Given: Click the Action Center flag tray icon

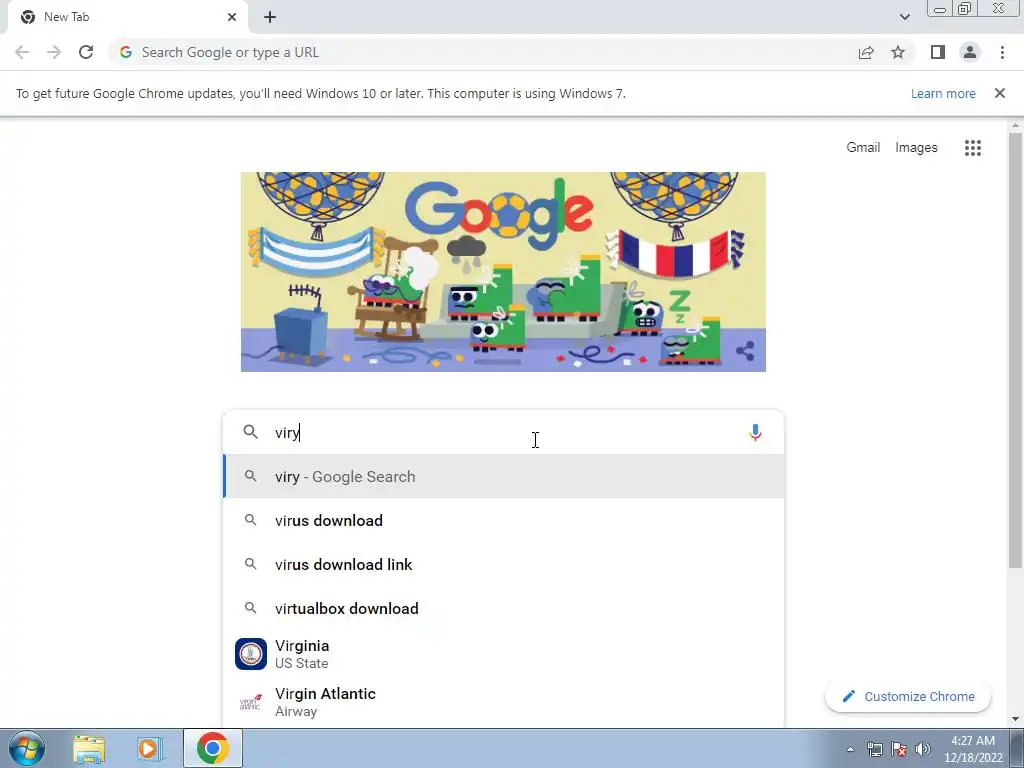Looking at the screenshot, I should (x=899, y=749).
